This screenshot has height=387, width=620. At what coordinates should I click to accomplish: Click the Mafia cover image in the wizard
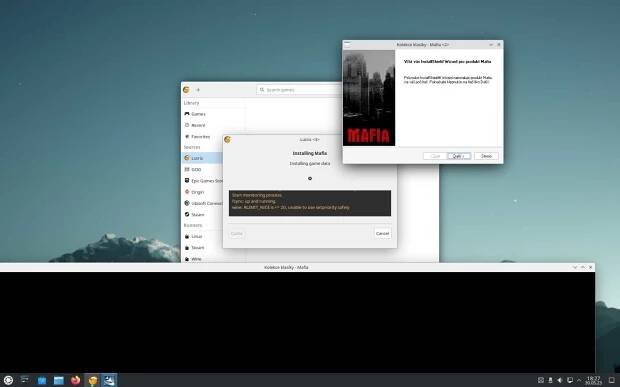click(x=369, y=98)
